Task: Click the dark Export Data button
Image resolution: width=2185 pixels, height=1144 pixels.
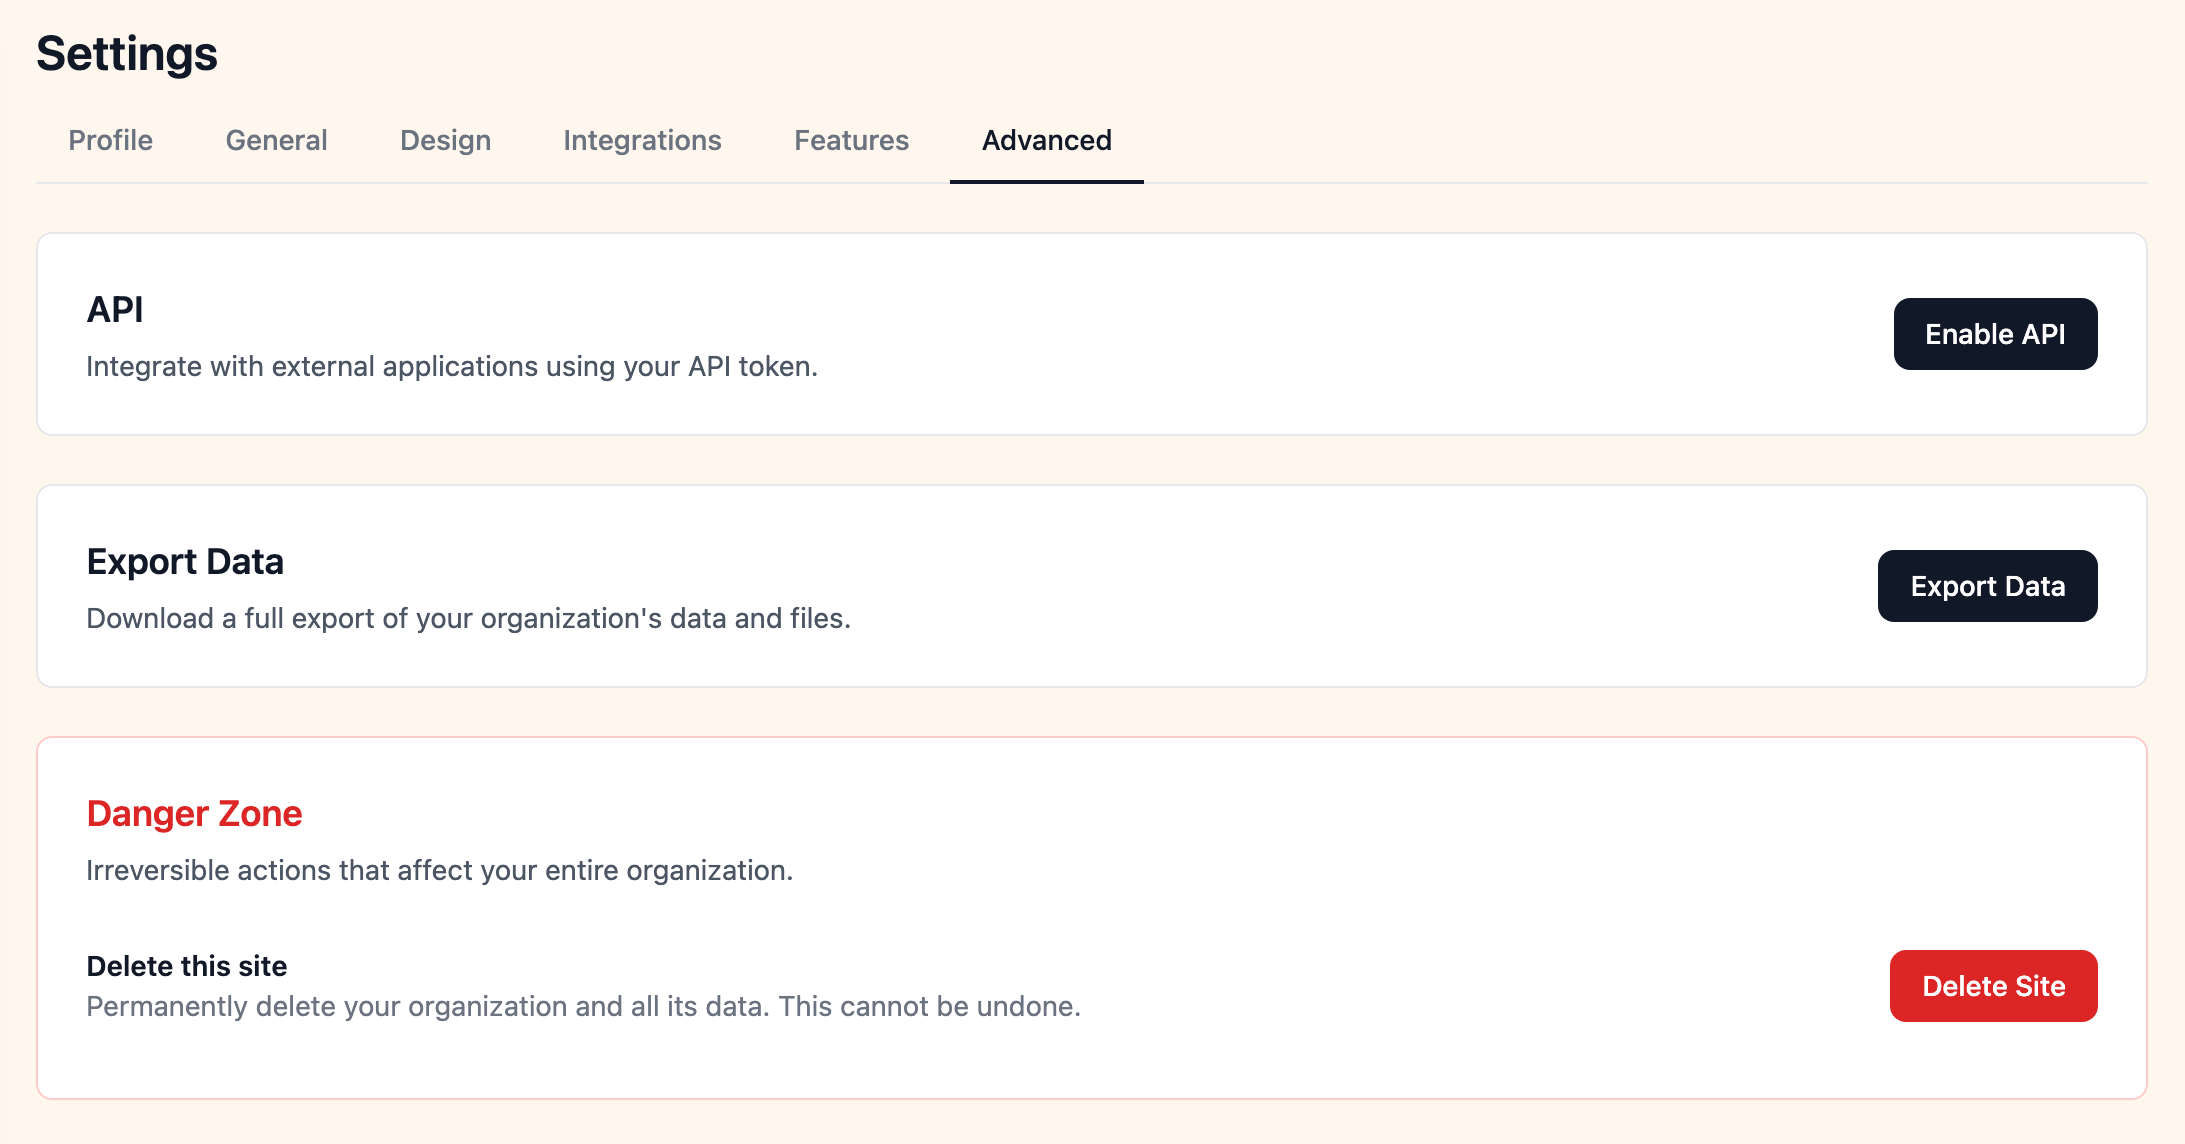Action: pos(1987,586)
